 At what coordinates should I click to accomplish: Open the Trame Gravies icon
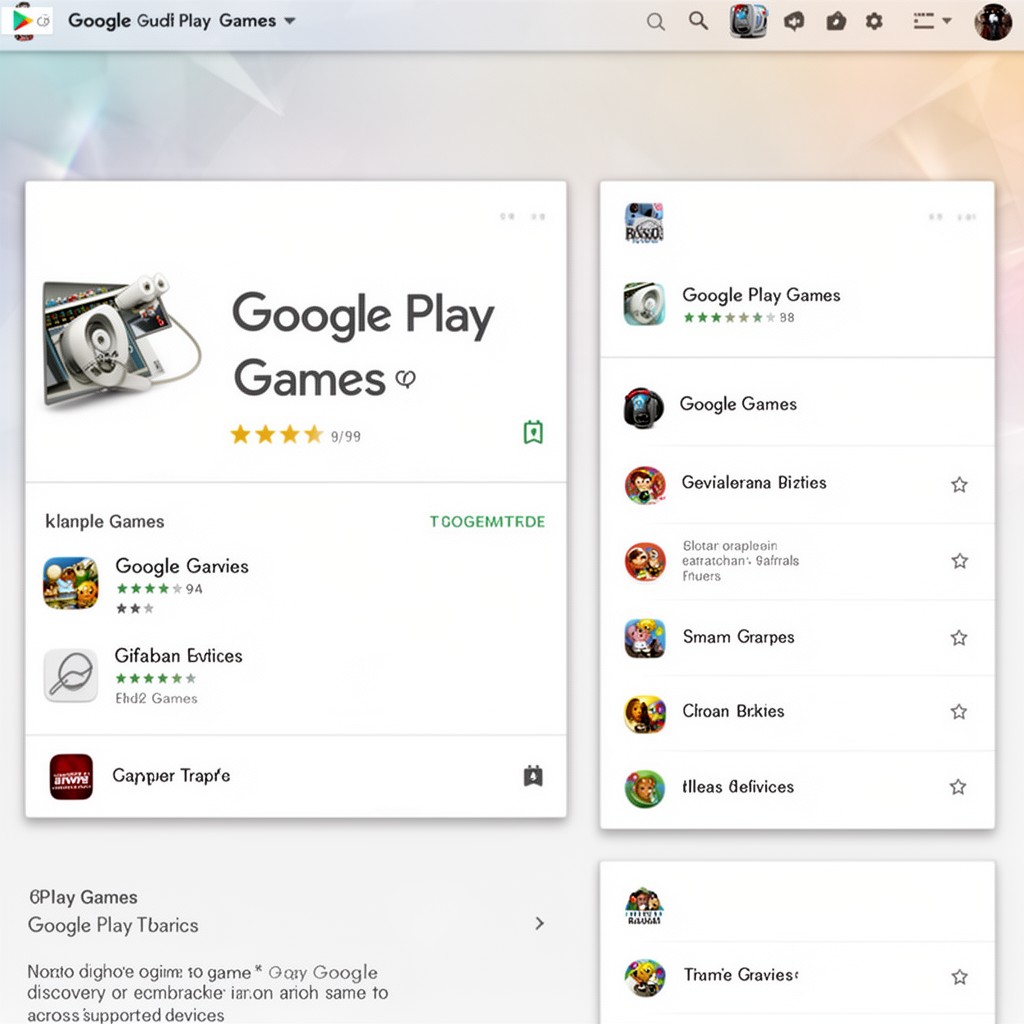point(645,977)
